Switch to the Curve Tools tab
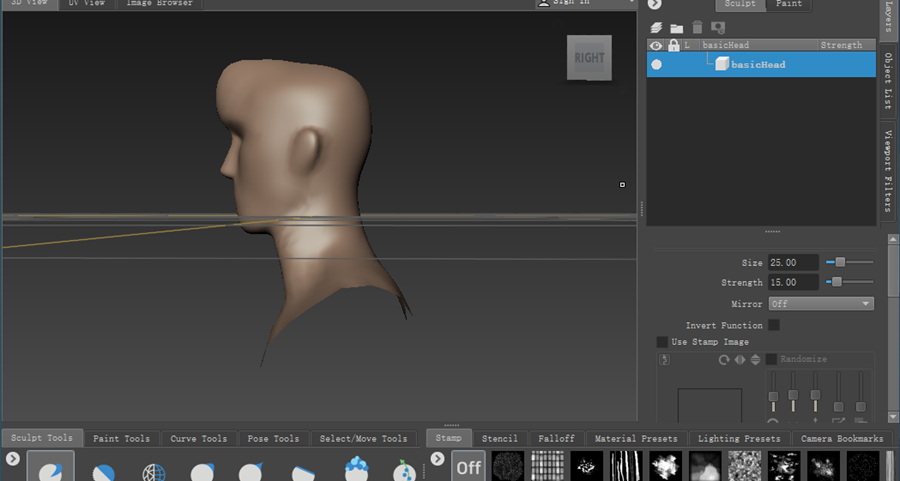This screenshot has height=481, width=900. coord(199,439)
